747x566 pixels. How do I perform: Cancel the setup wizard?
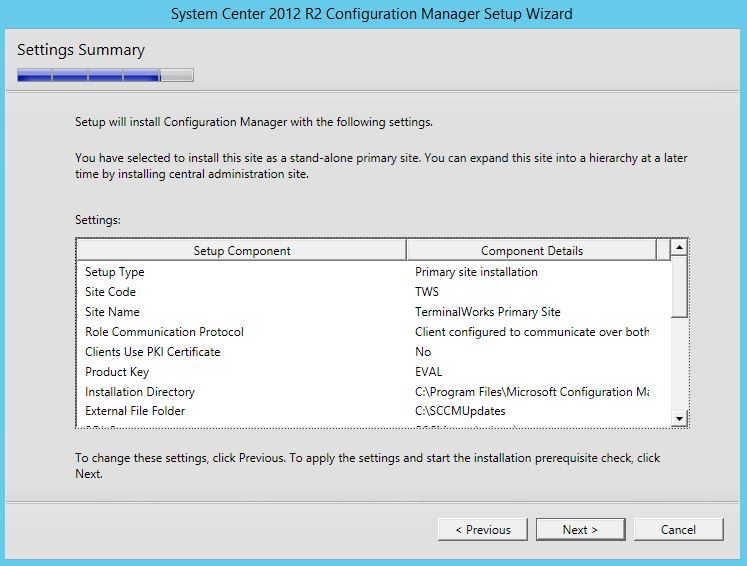pyautogui.click(x=678, y=529)
